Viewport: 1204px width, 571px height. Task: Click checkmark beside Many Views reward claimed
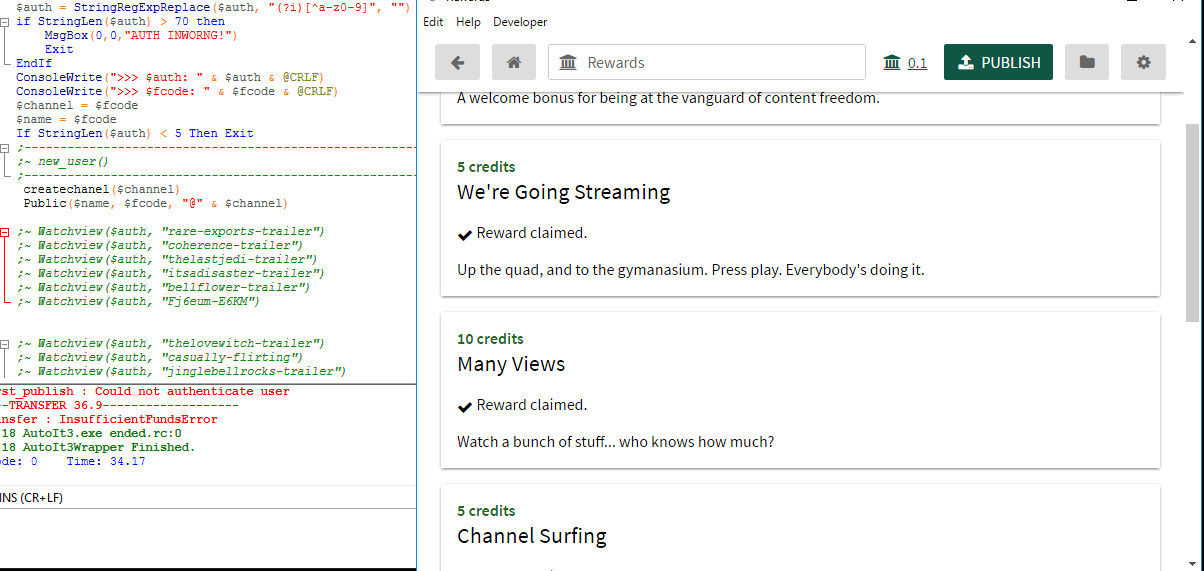coord(465,406)
